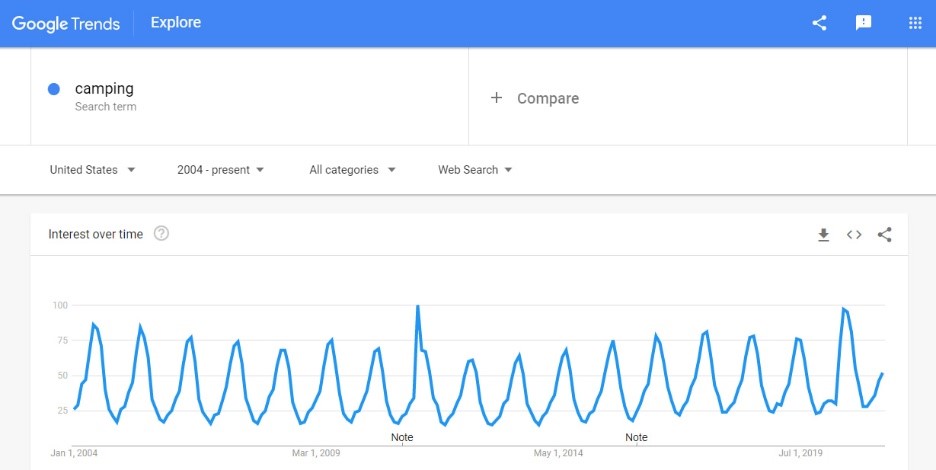
Task: Expand the All categories dropdown
Action: click(x=352, y=170)
